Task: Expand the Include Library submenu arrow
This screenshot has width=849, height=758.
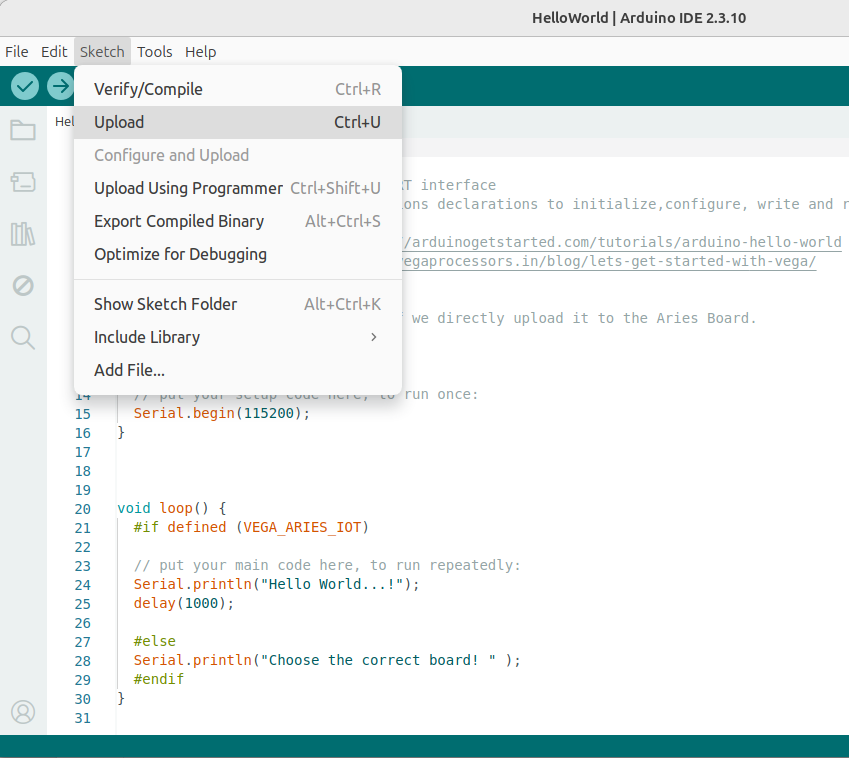Action: [x=374, y=337]
